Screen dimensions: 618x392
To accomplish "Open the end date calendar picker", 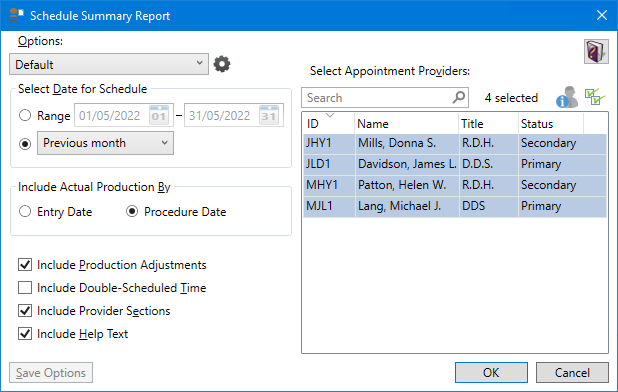I will (269, 115).
